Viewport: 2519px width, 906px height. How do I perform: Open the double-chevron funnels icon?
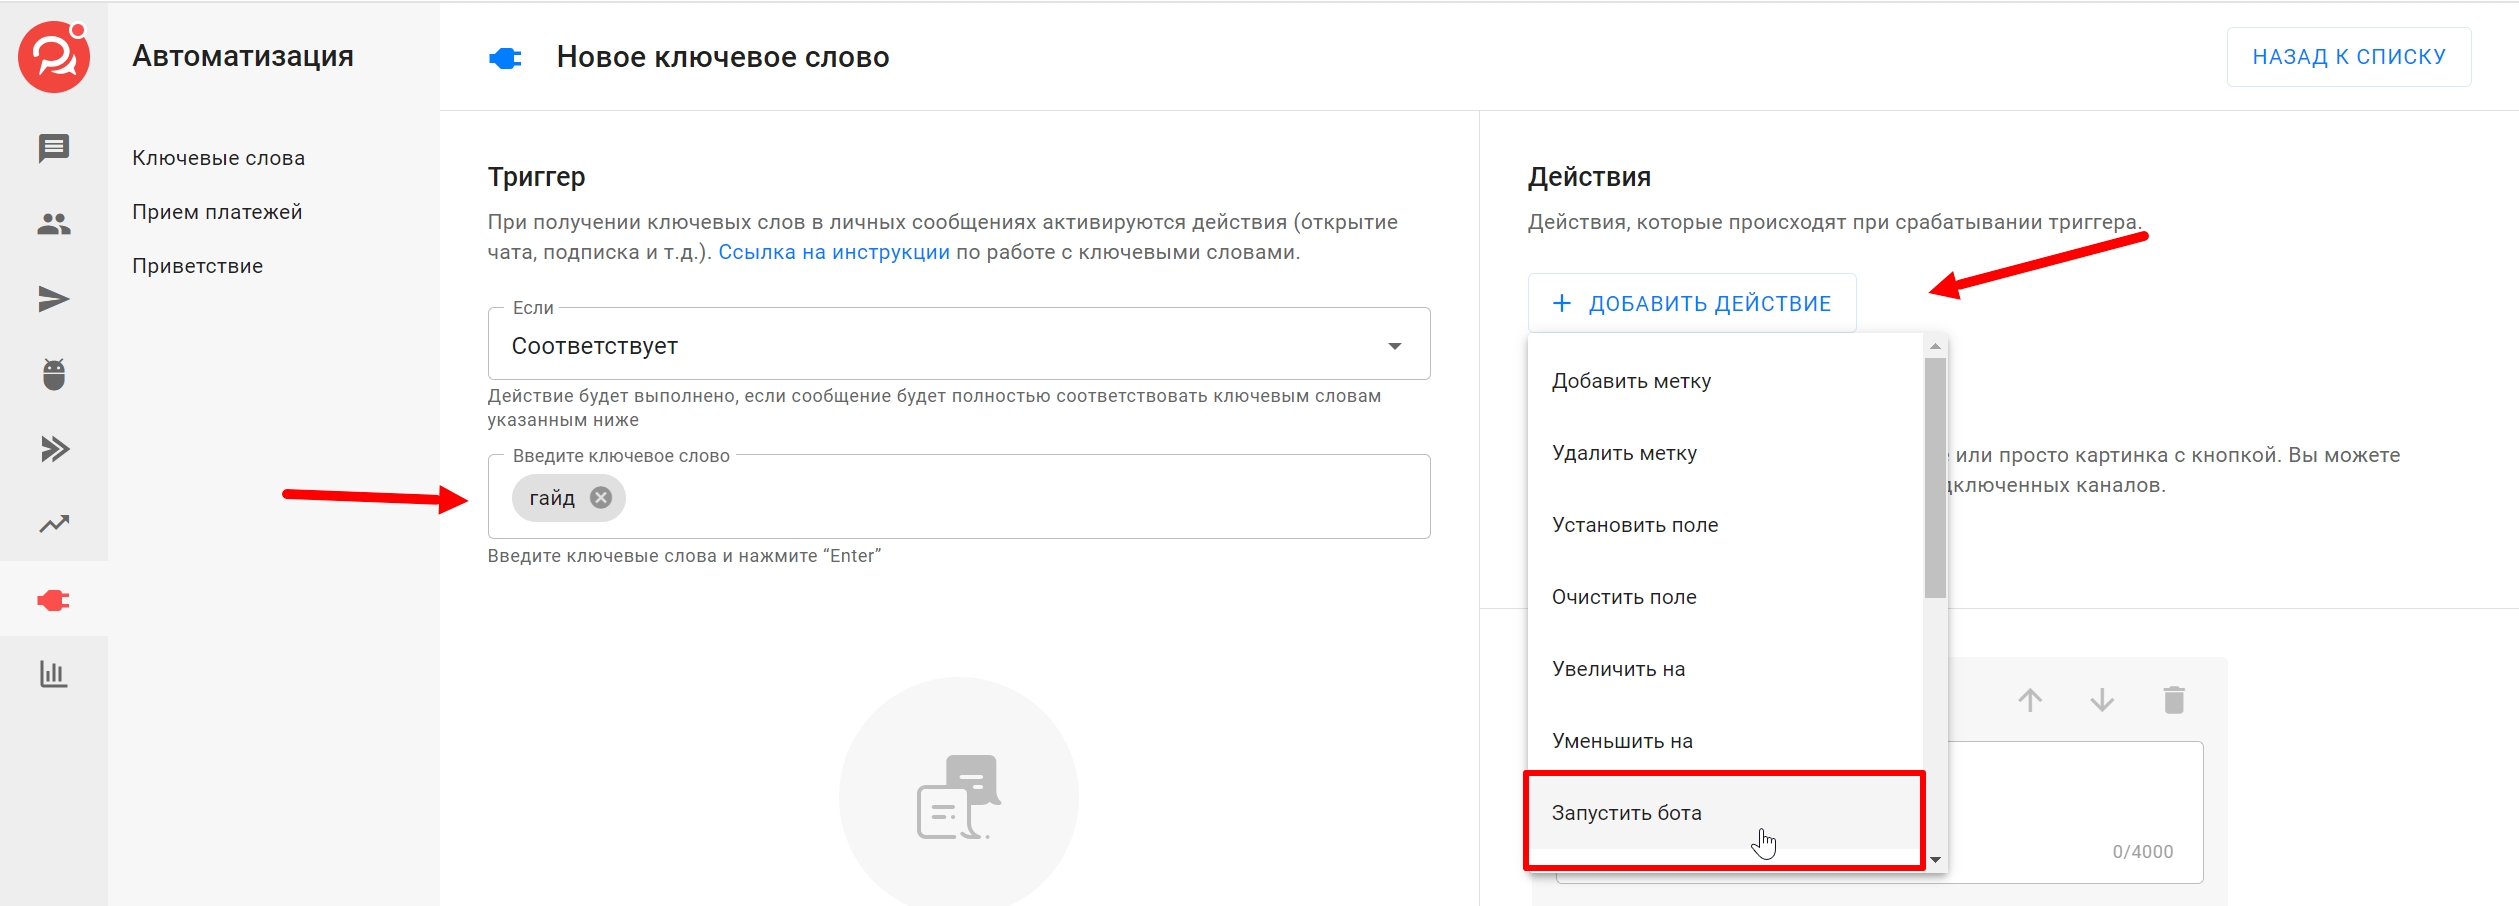[54, 449]
